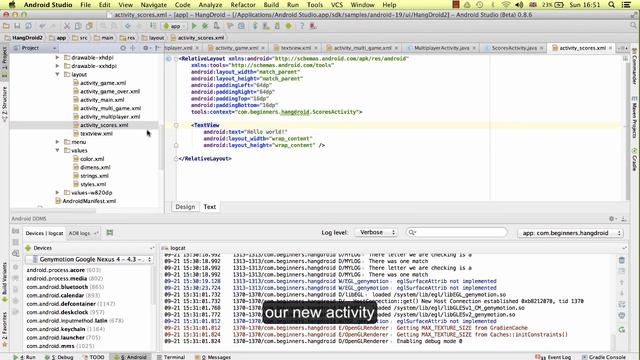Open the Refactor menu

243,5
